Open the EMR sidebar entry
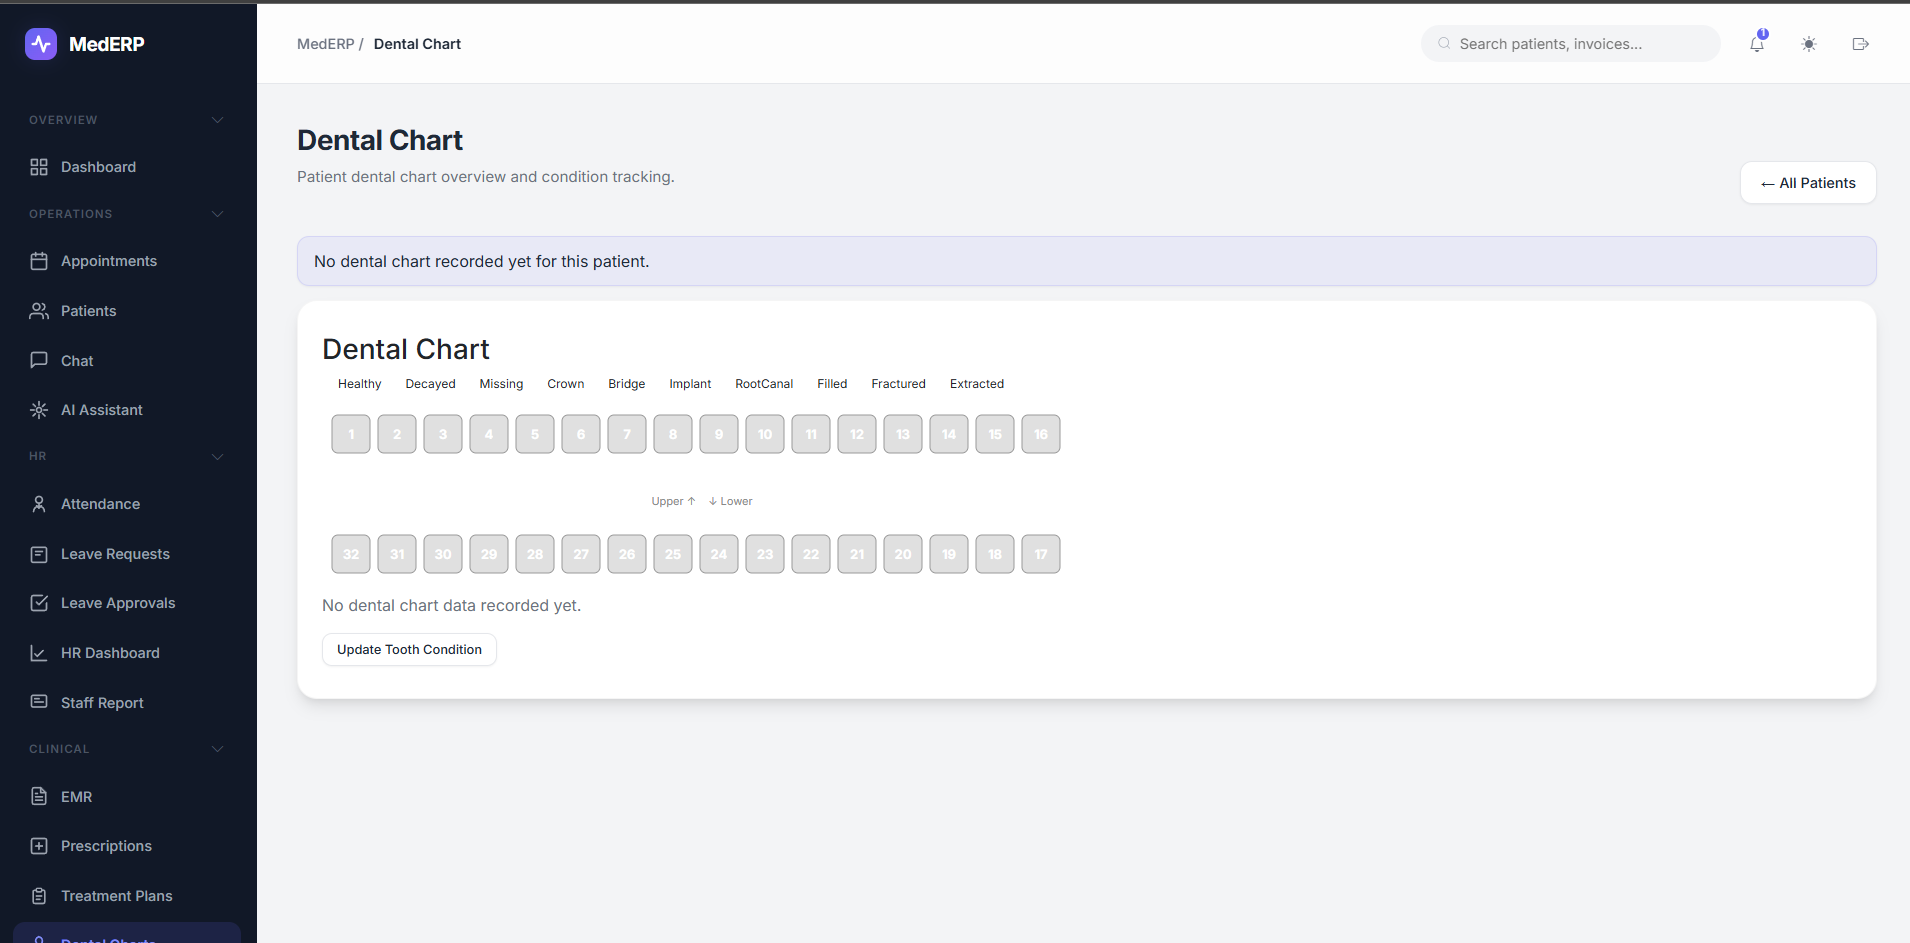Image resolution: width=1910 pixels, height=943 pixels. 76,797
